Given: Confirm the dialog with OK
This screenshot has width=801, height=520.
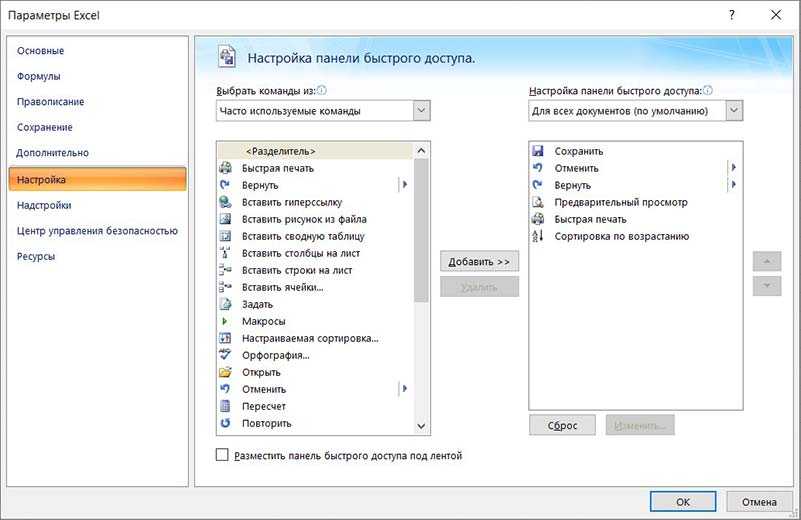Looking at the screenshot, I should pos(682,501).
